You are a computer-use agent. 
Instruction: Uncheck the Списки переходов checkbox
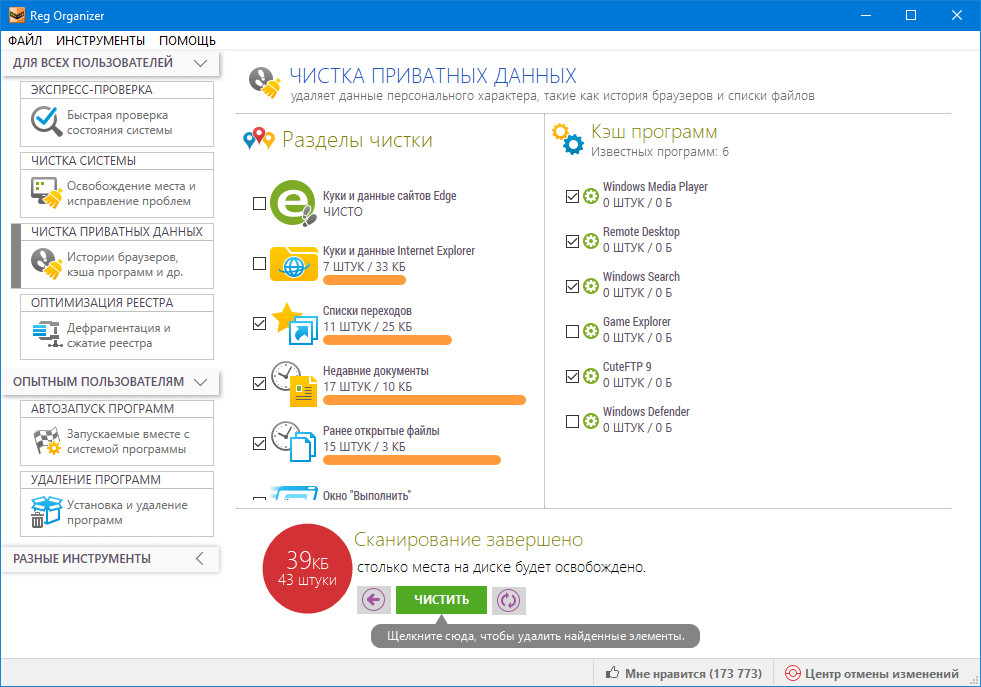(260, 323)
